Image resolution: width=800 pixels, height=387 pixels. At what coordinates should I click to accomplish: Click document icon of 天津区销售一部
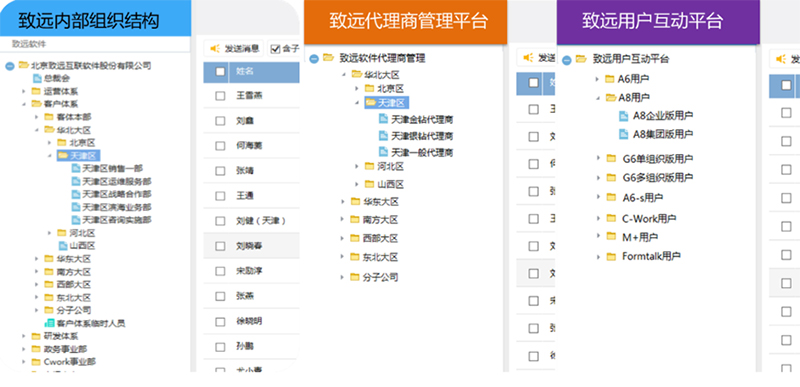[76, 168]
